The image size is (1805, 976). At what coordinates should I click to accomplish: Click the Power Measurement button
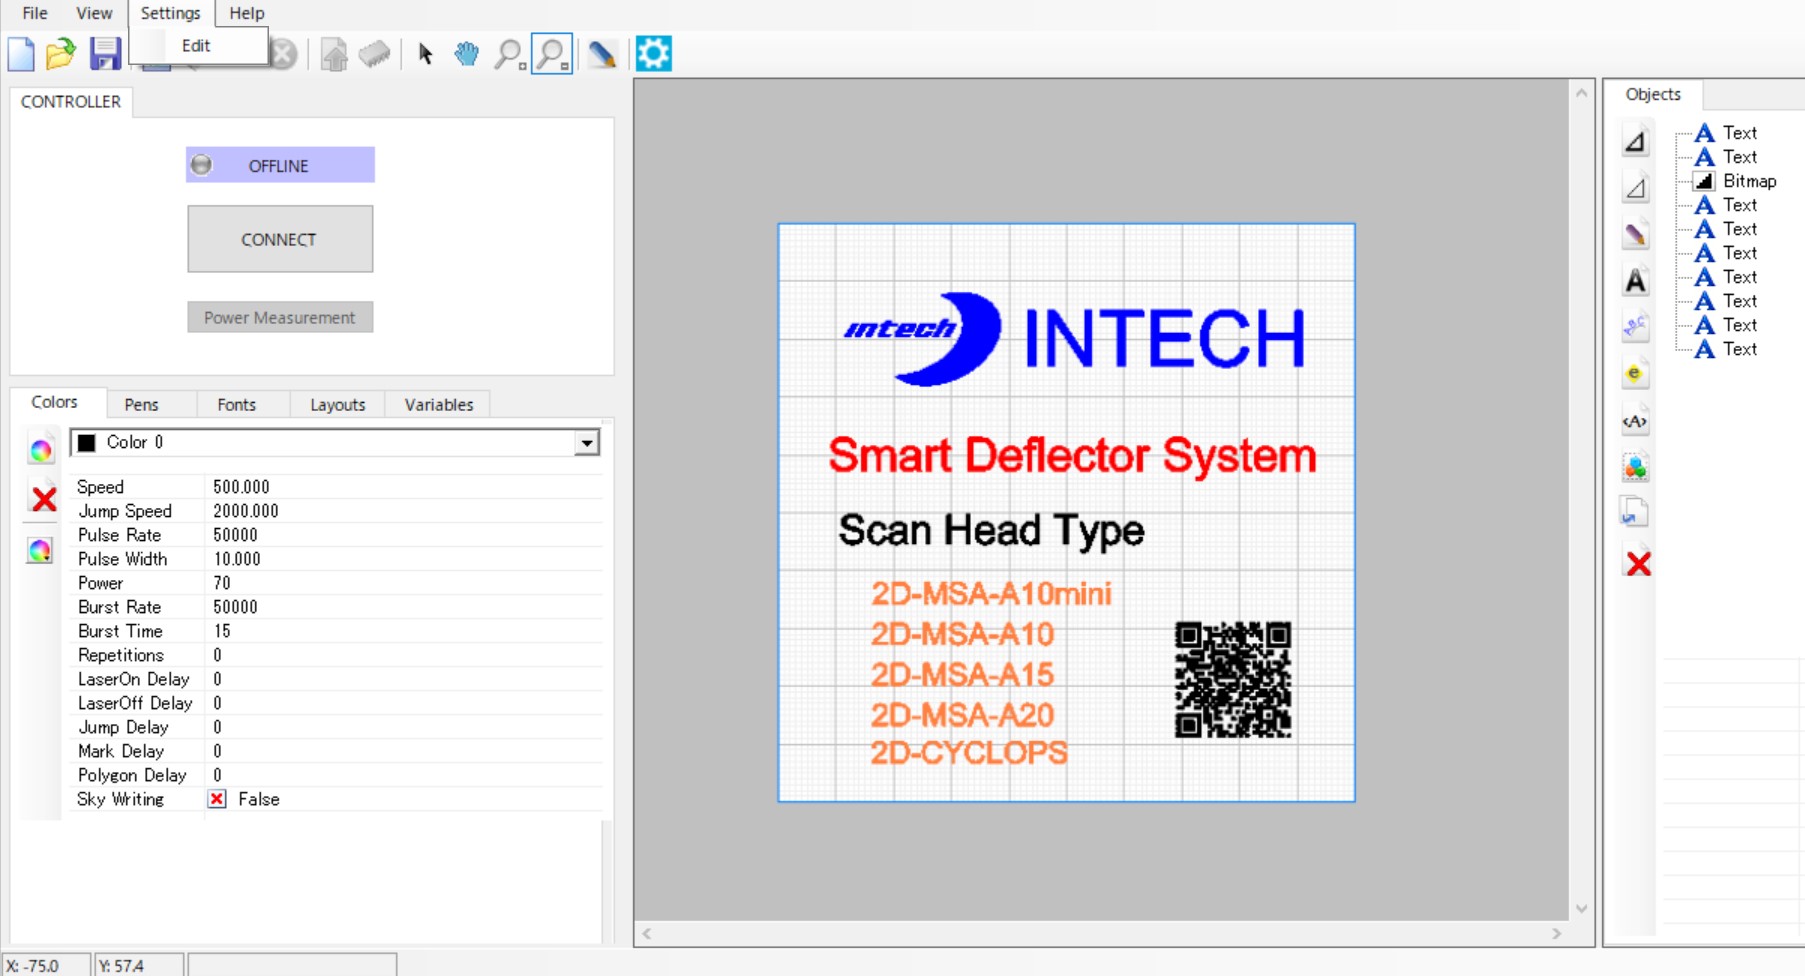(x=280, y=318)
